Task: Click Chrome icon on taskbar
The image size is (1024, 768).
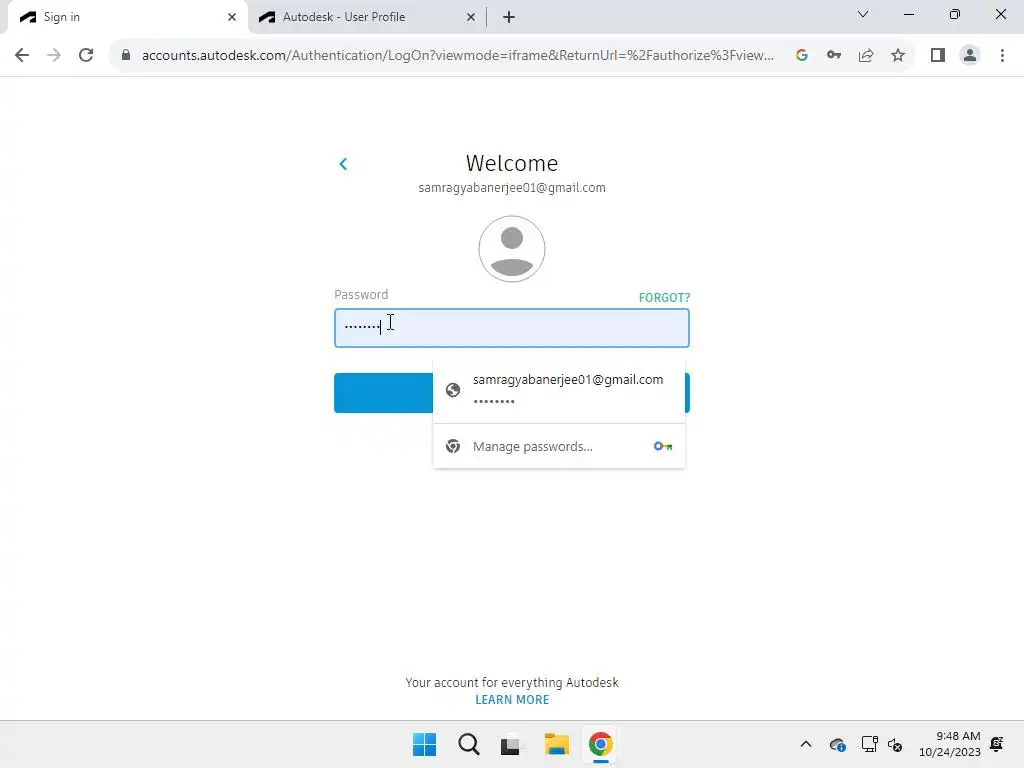Action: click(600, 744)
